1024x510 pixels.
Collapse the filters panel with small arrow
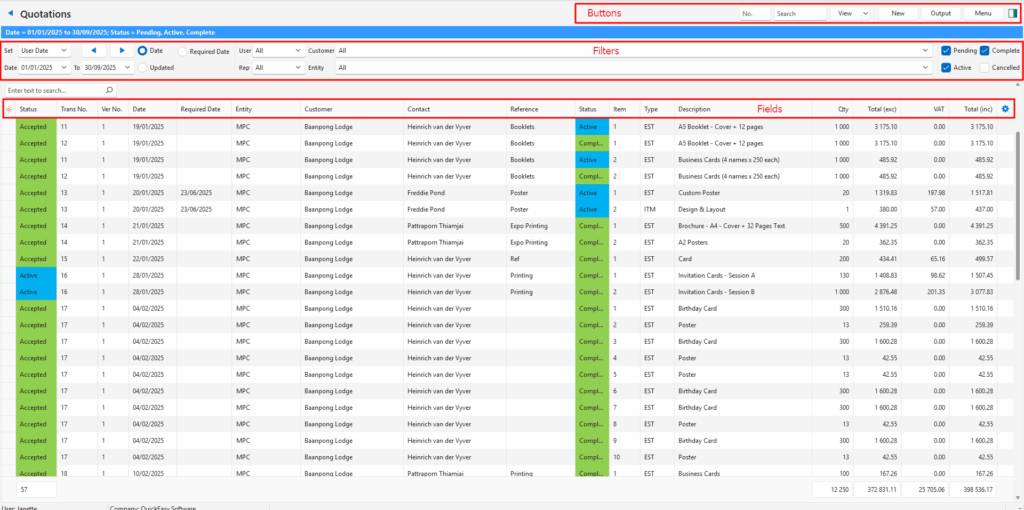pyautogui.click(x=1018, y=86)
